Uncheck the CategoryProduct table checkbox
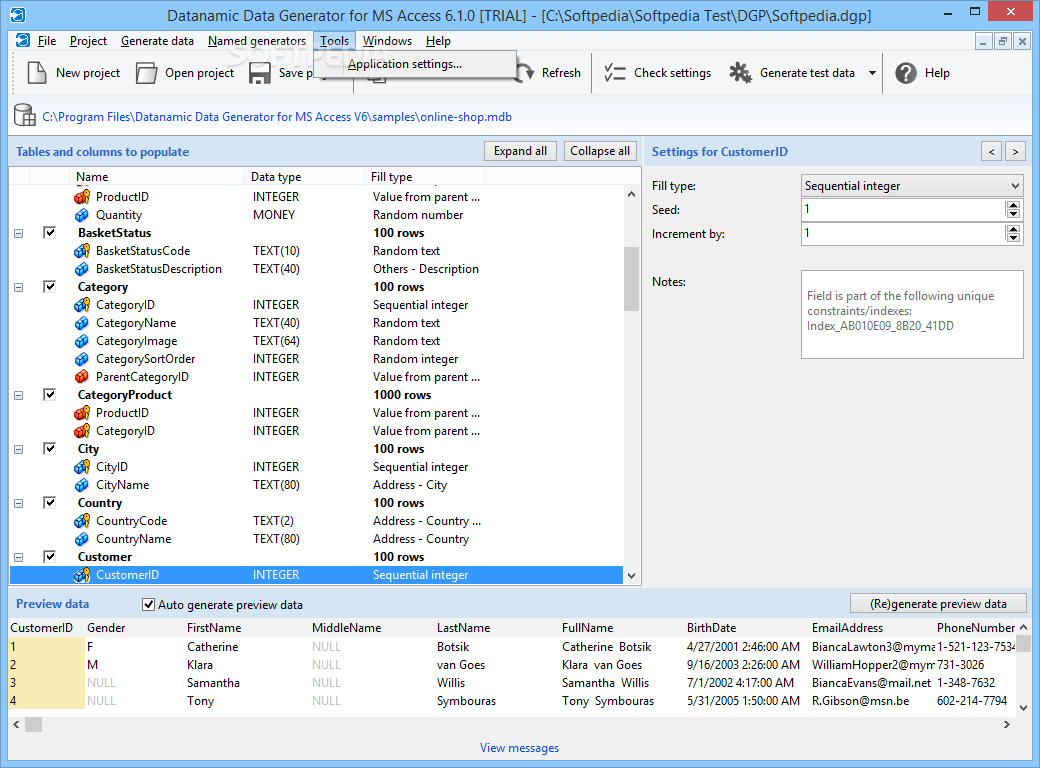Image resolution: width=1040 pixels, height=768 pixels. (x=50, y=395)
